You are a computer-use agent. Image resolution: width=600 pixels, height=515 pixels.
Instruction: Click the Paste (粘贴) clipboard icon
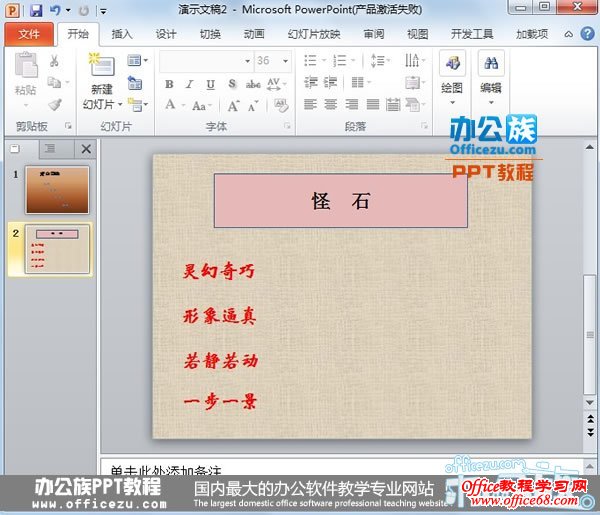click(x=26, y=70)
